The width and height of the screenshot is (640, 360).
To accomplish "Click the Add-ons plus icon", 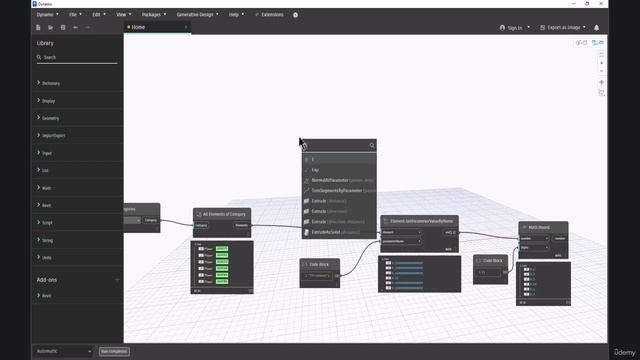I will 117,280.
